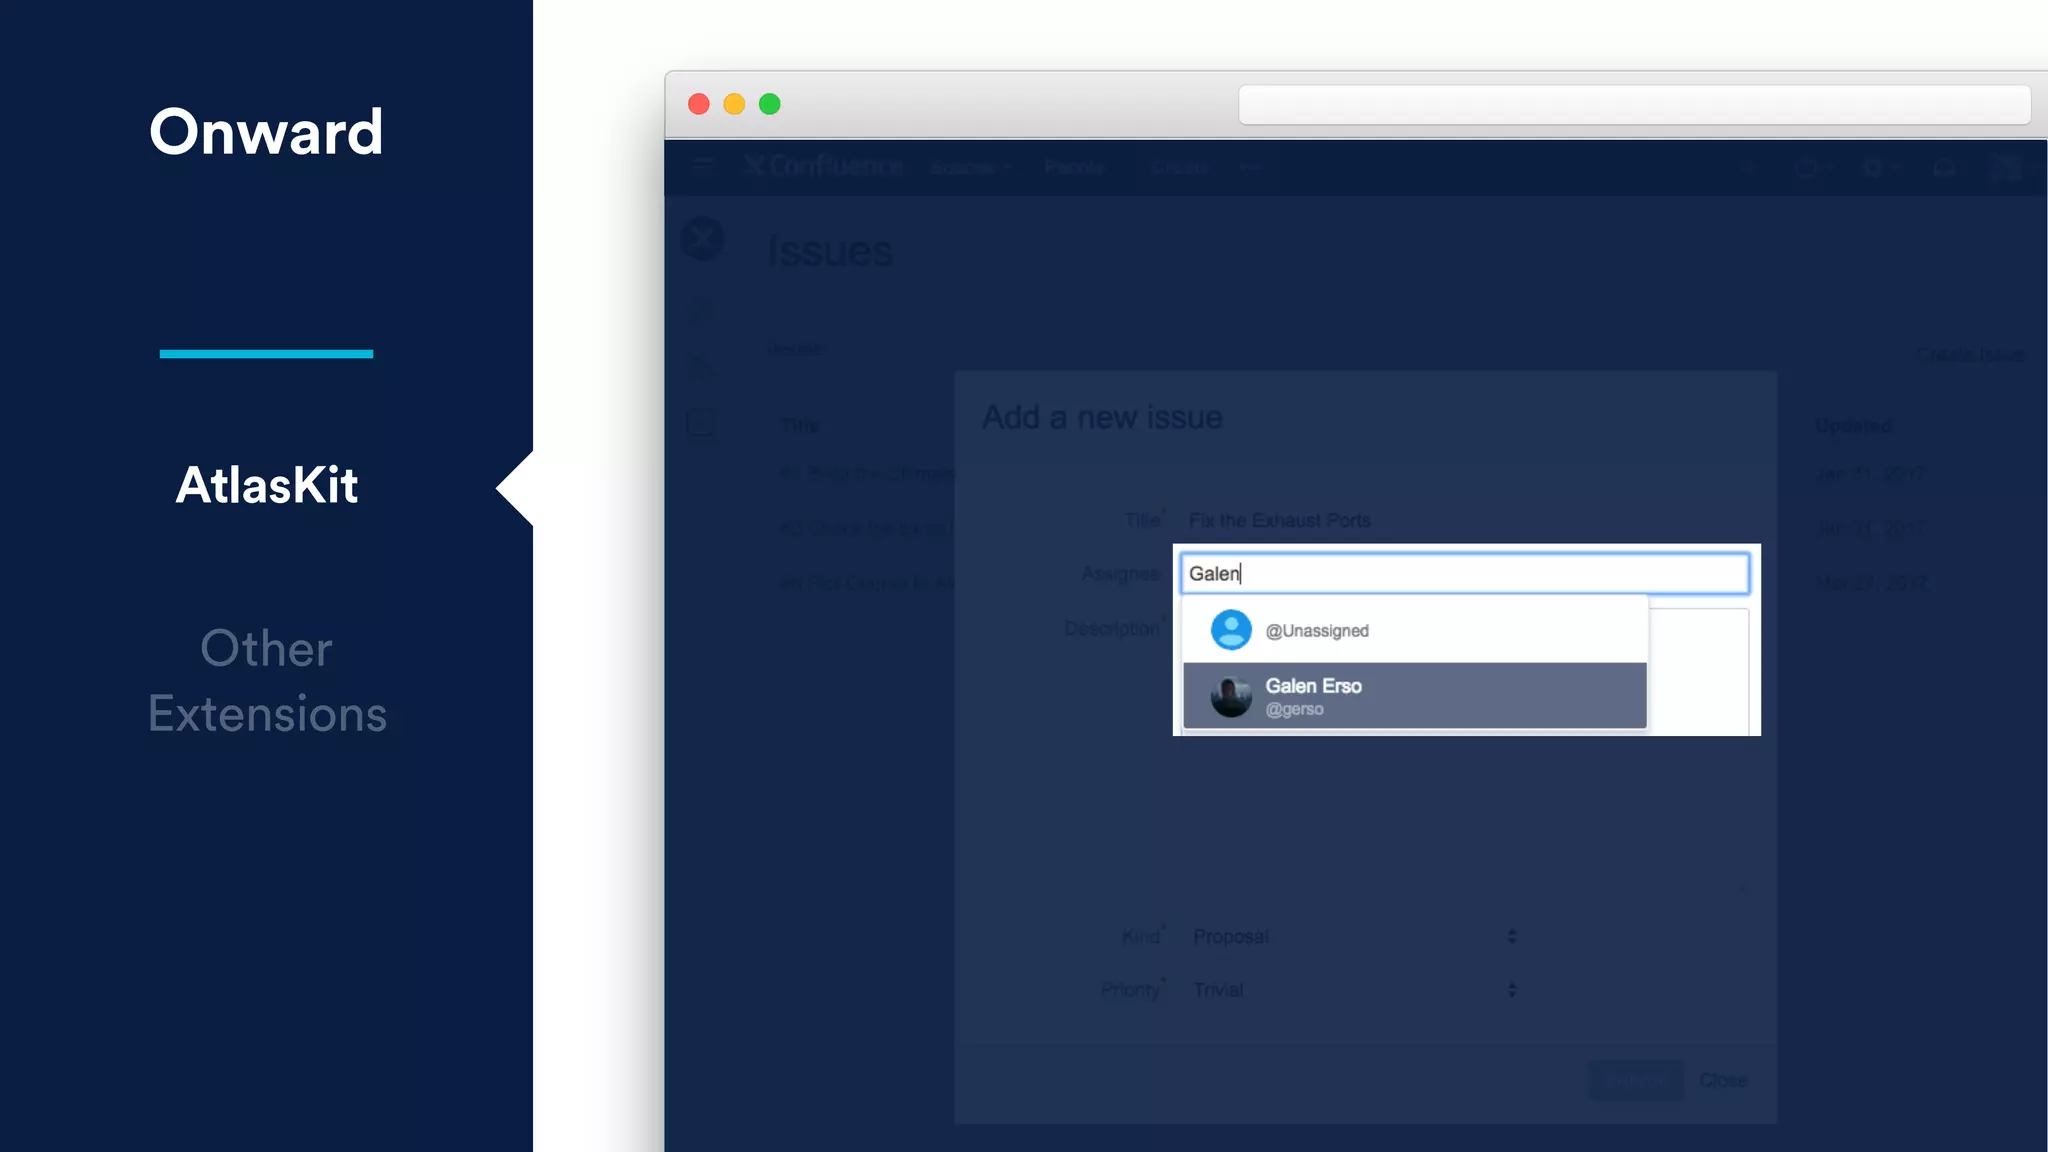This screenshot has height=1152, width=2048.
Task: Open issue #3 in the issues table
Action: coord(867,582)
